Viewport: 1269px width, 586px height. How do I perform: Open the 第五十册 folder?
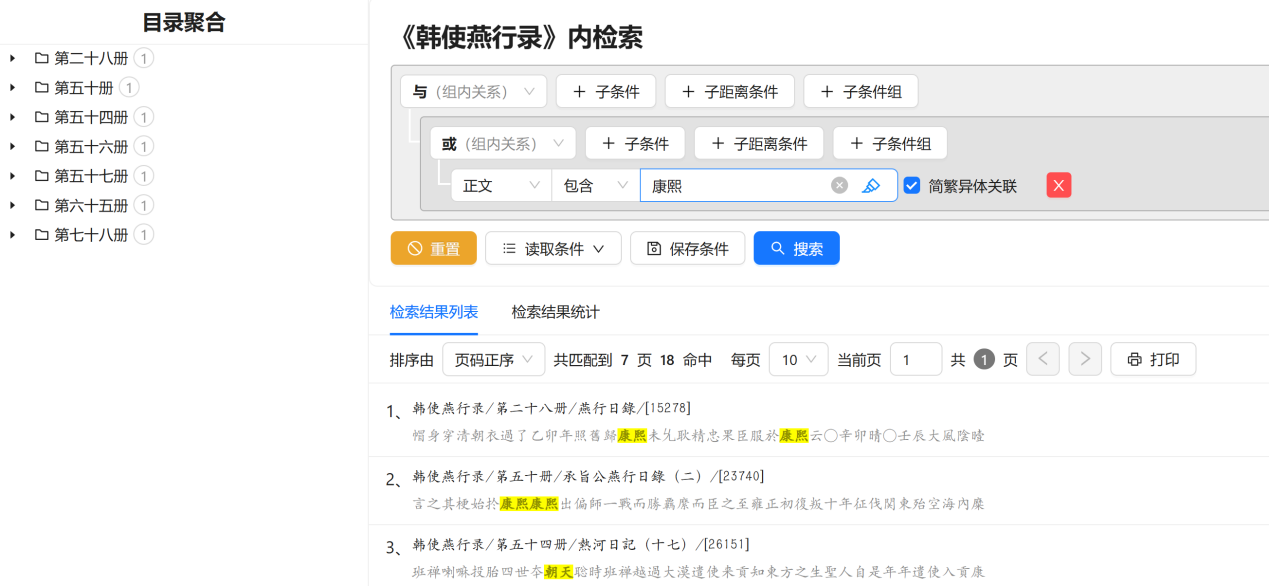pyautogui.click(x=83, y=88)
